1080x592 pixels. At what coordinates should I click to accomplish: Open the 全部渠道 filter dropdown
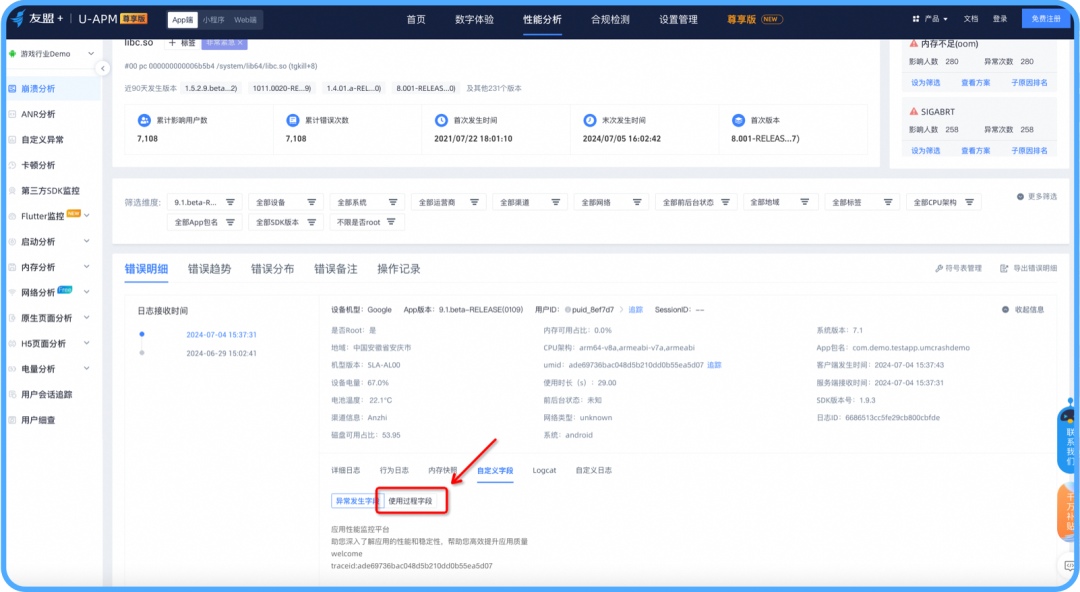530,203
